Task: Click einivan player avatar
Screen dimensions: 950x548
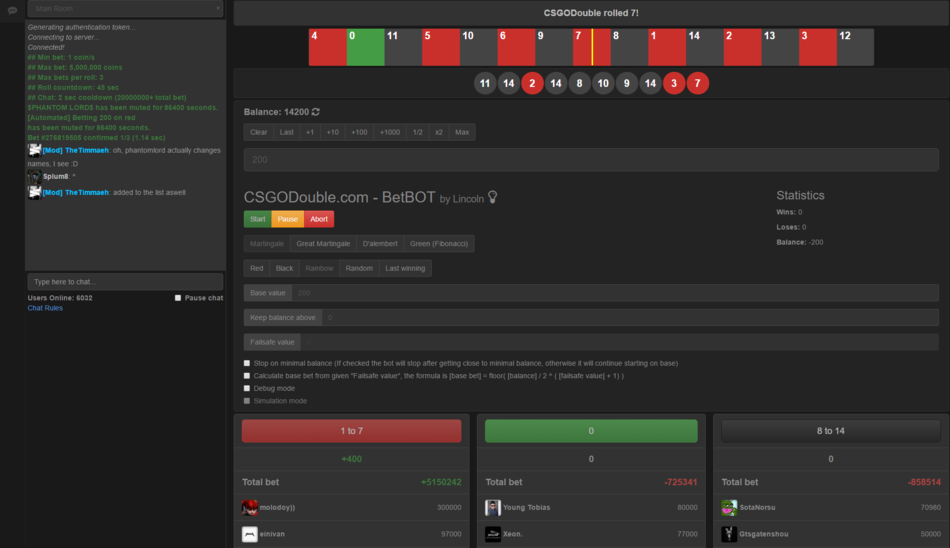Action: tap(250, 534)
